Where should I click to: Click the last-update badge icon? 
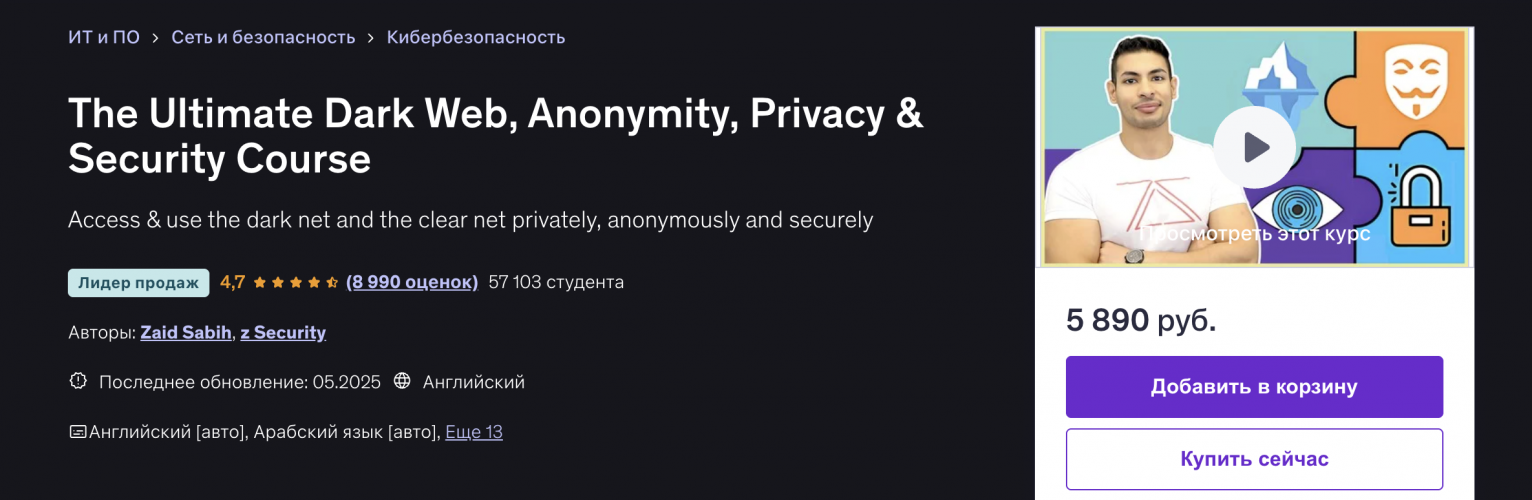coord(78,381)
